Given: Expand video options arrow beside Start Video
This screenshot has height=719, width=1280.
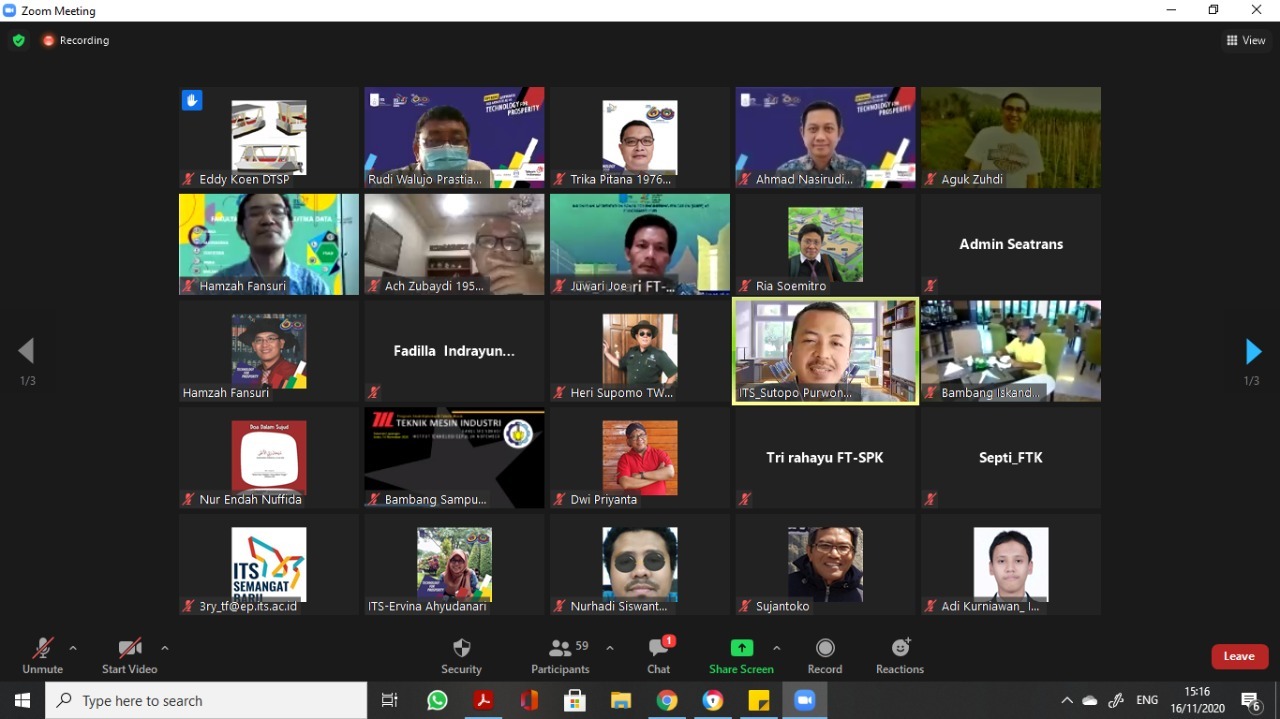Looking at the screenshot, I should pyautogui.click(x=165, y=648).
